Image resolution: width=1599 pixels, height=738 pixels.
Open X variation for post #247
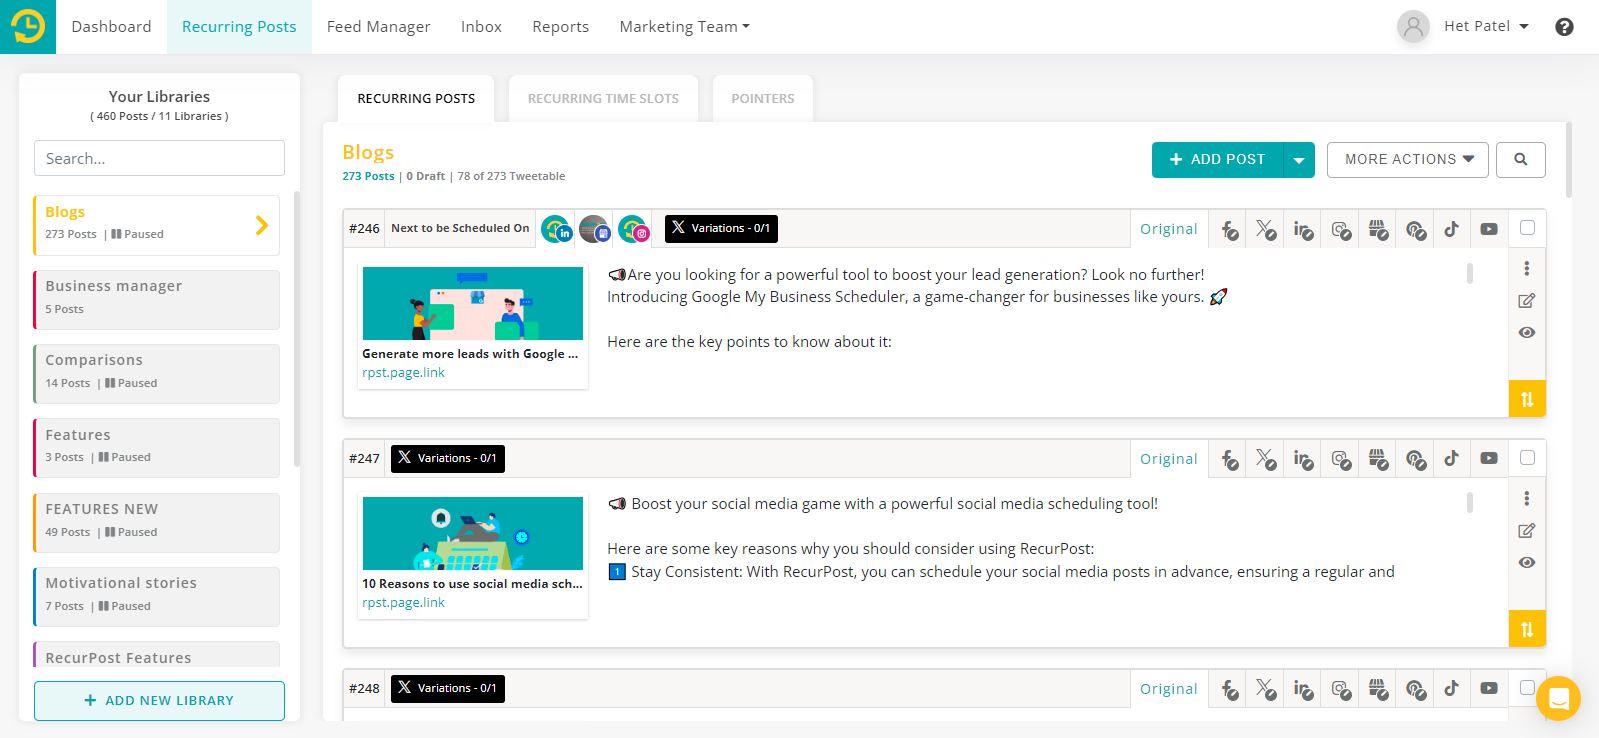tap(1266, 459)
